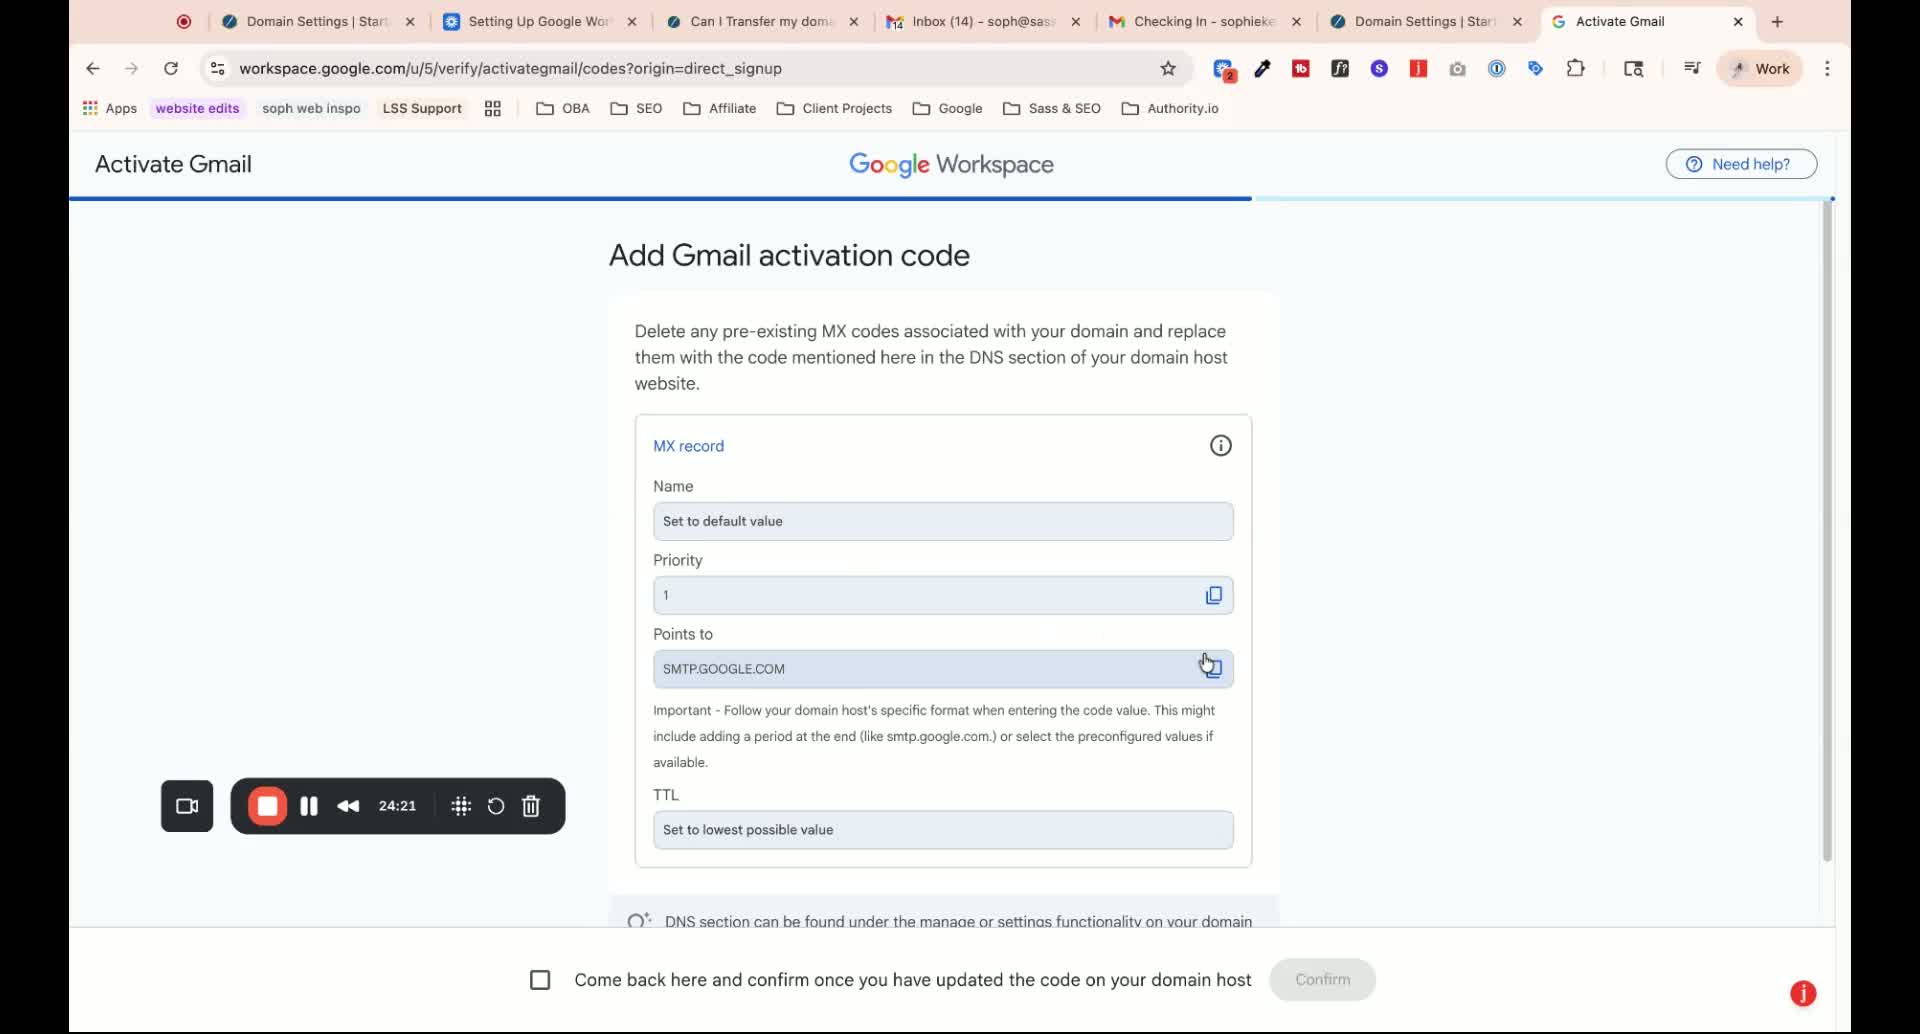The height and width of the screenshot is (1034, 1920).
Task: Open the SEO bookmarks folder
Action: (x=636, y=108)
